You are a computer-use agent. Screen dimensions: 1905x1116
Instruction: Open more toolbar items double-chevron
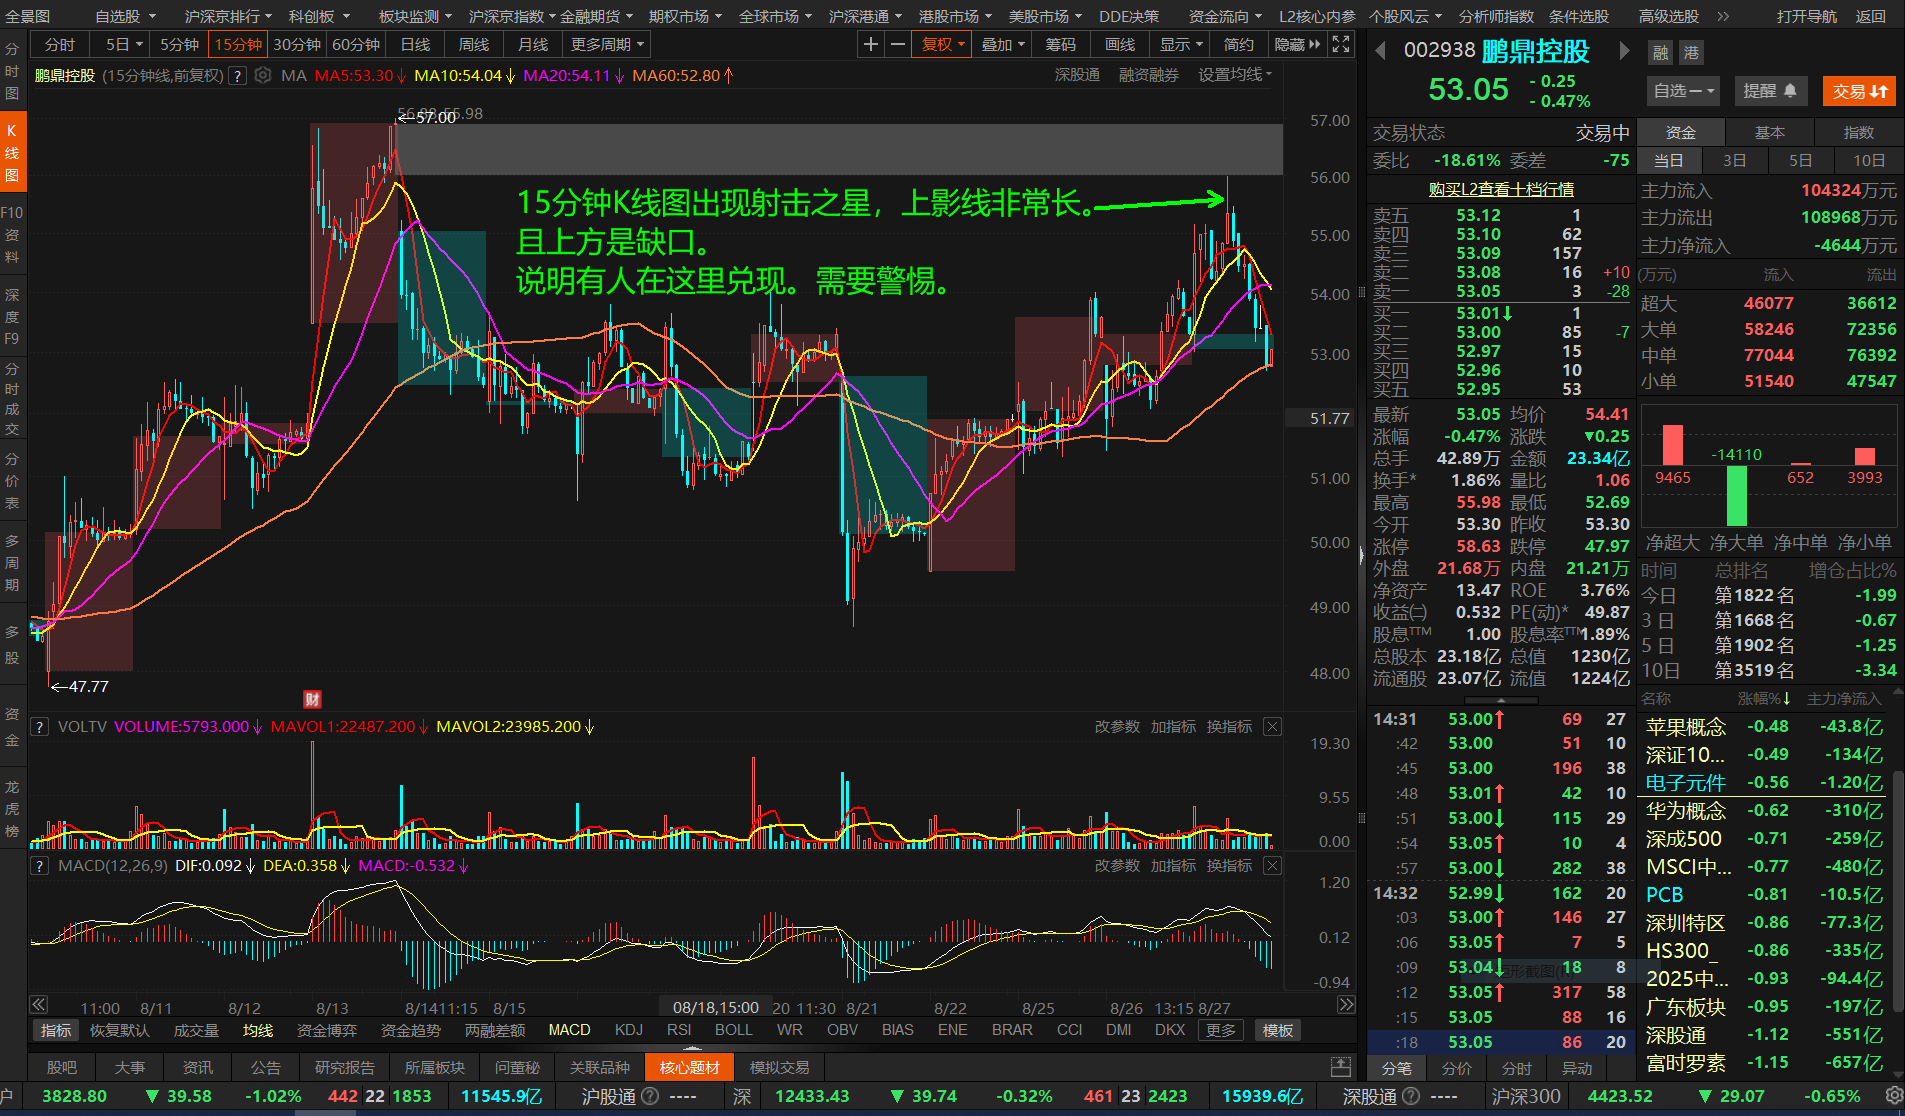[x=1723, y=16]
